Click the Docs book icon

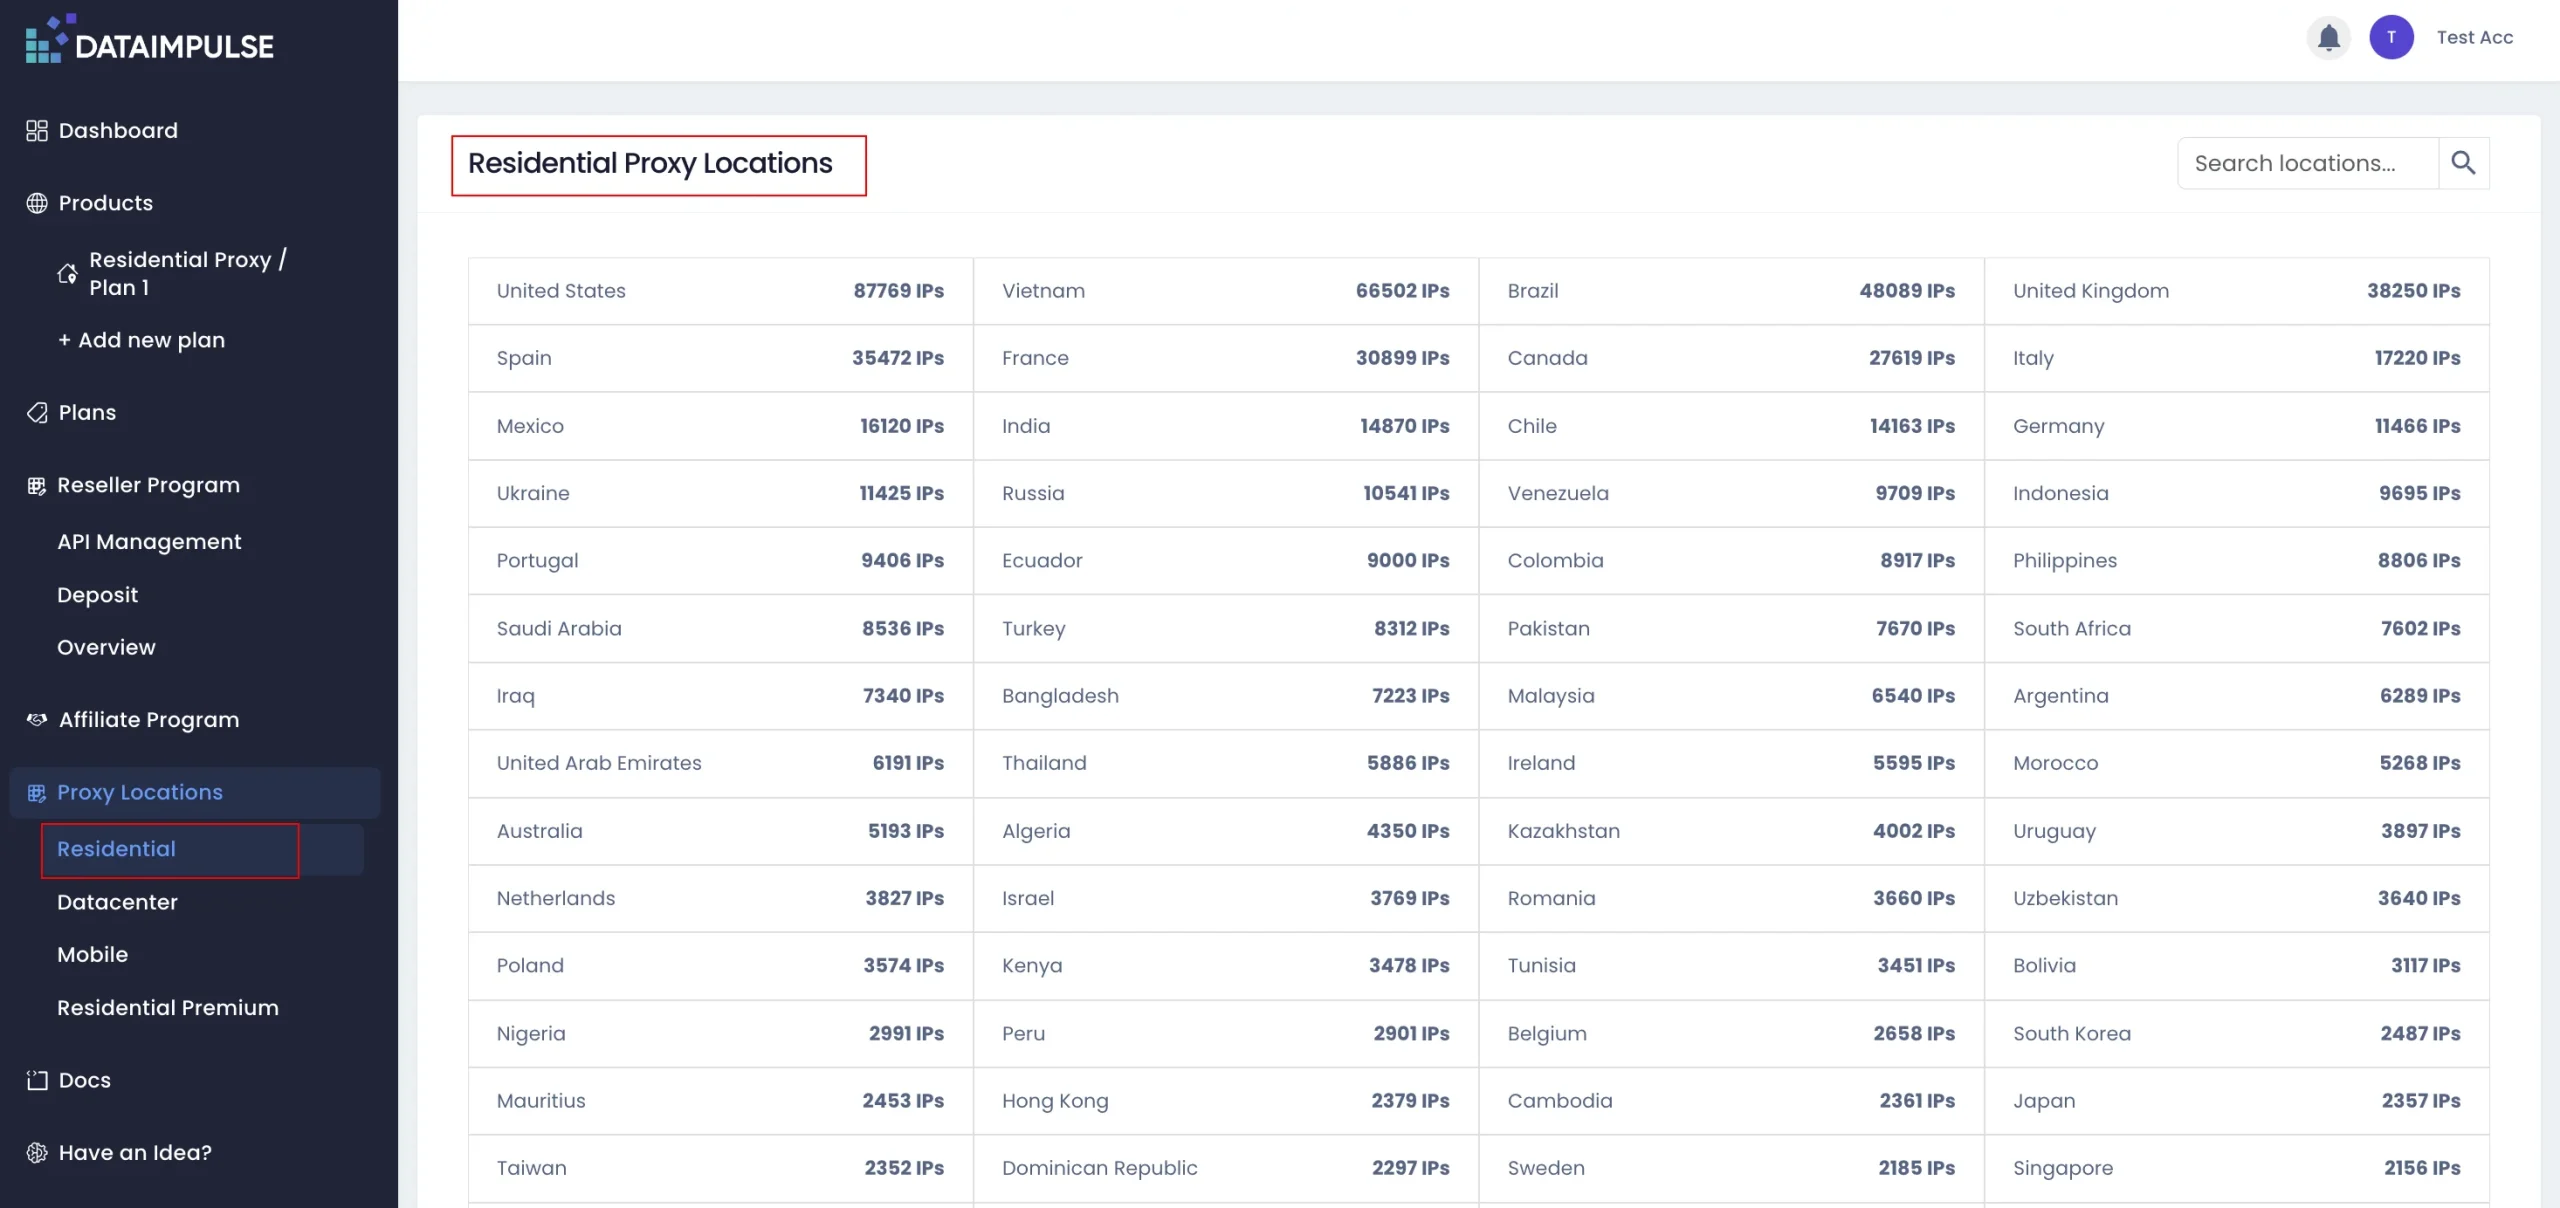37,1080
